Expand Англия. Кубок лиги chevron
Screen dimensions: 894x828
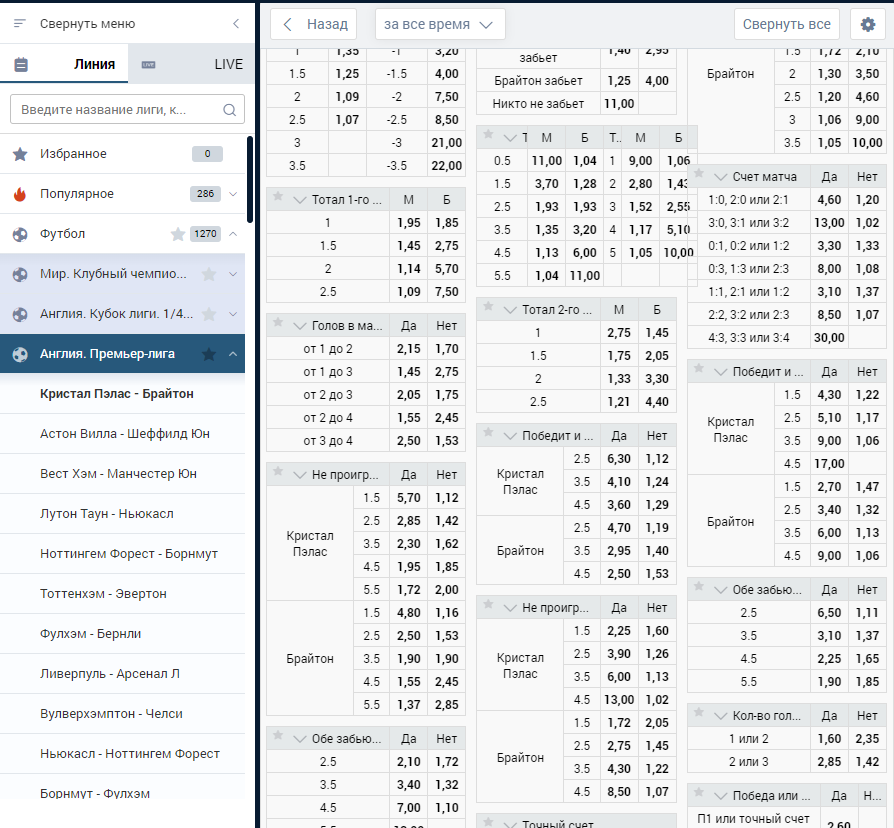[x=233, y=314]
